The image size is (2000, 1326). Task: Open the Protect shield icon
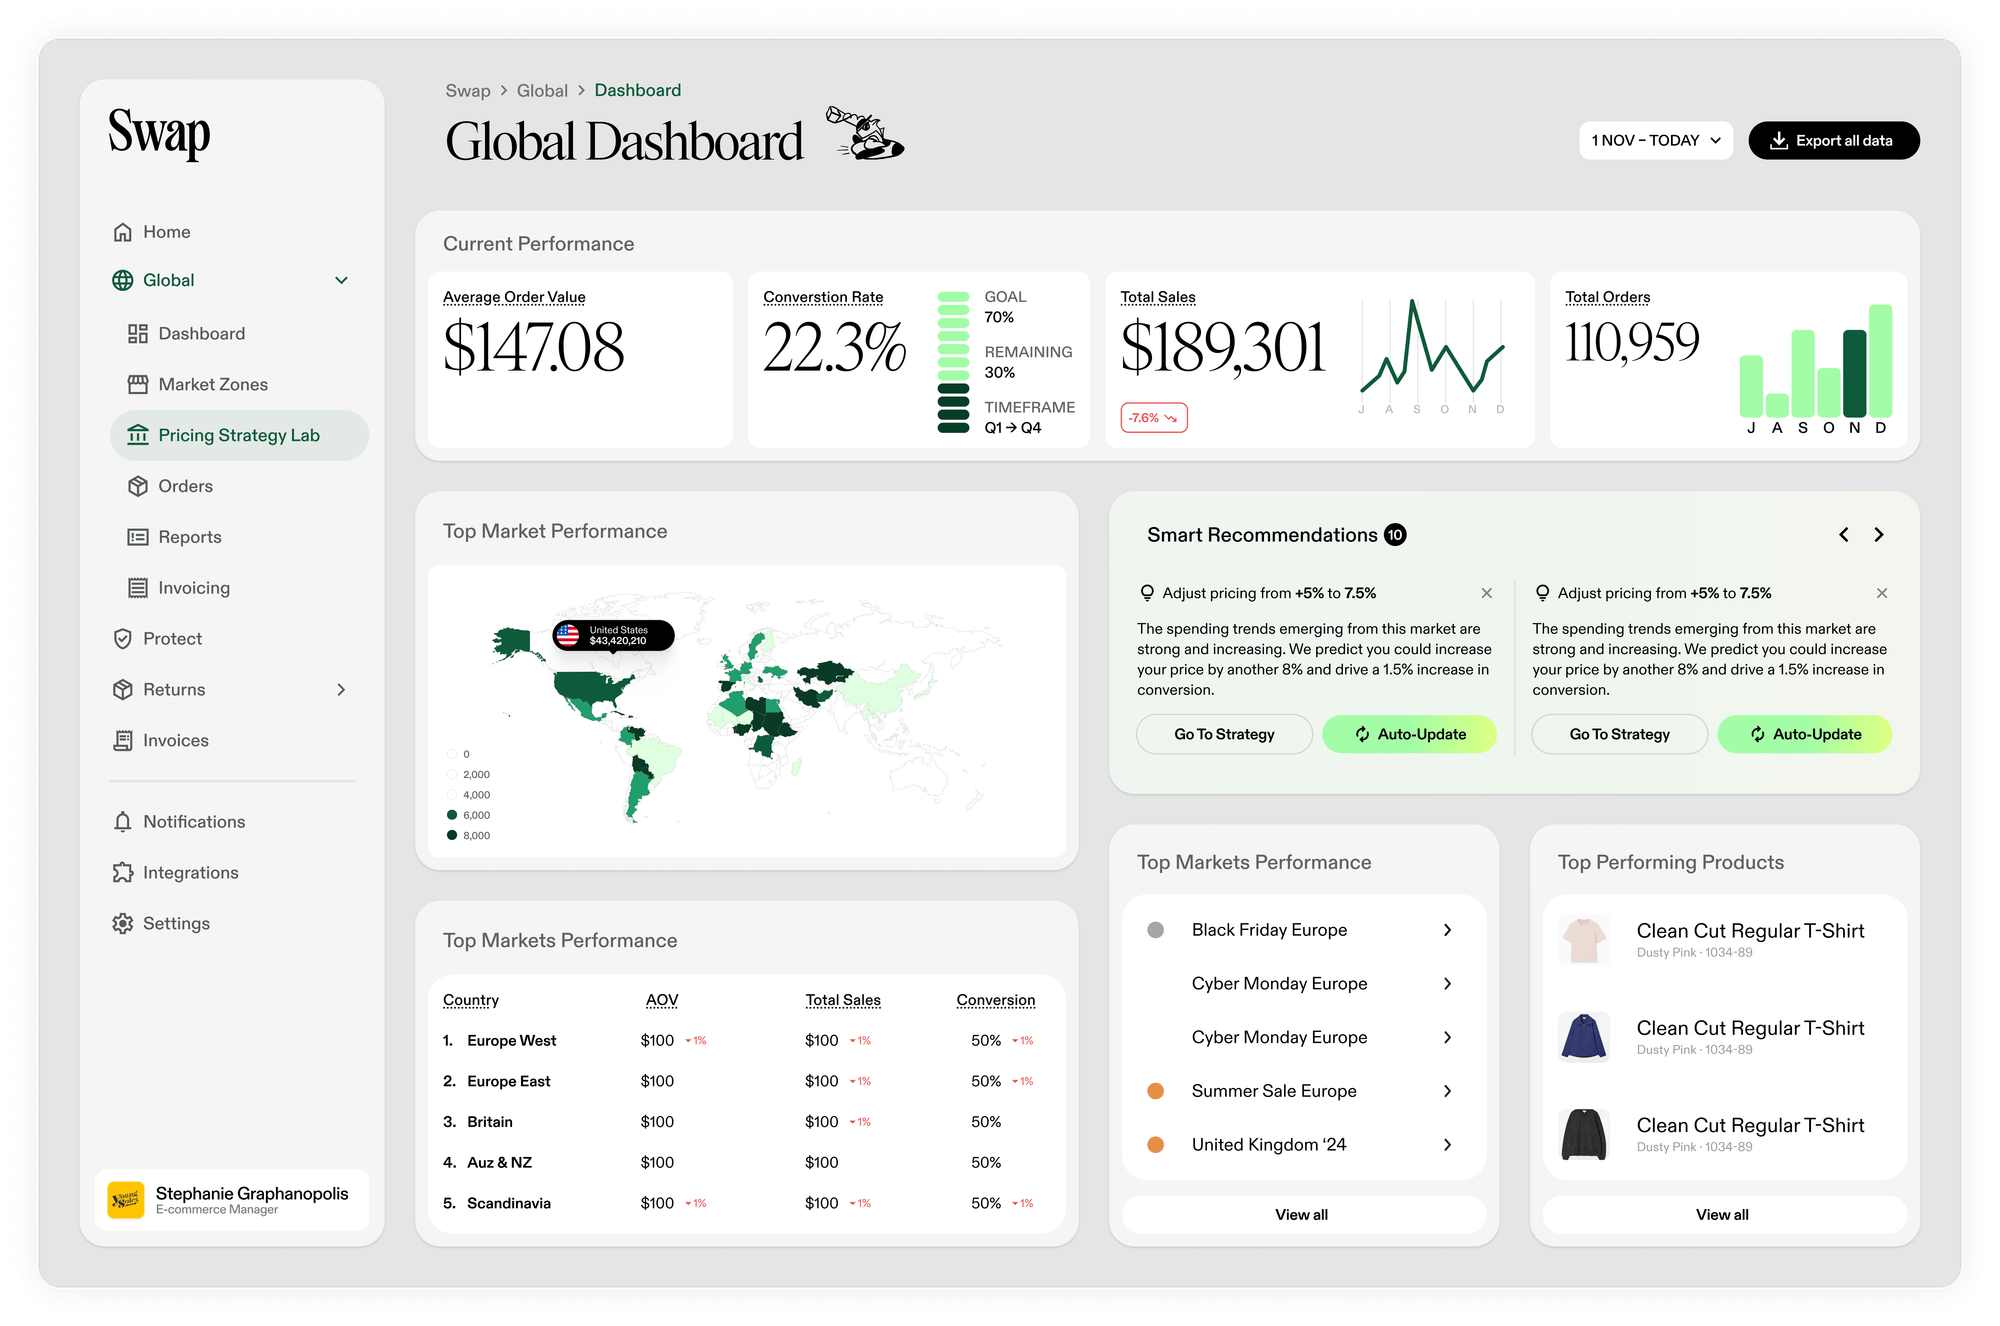click(x=123, y=638)
